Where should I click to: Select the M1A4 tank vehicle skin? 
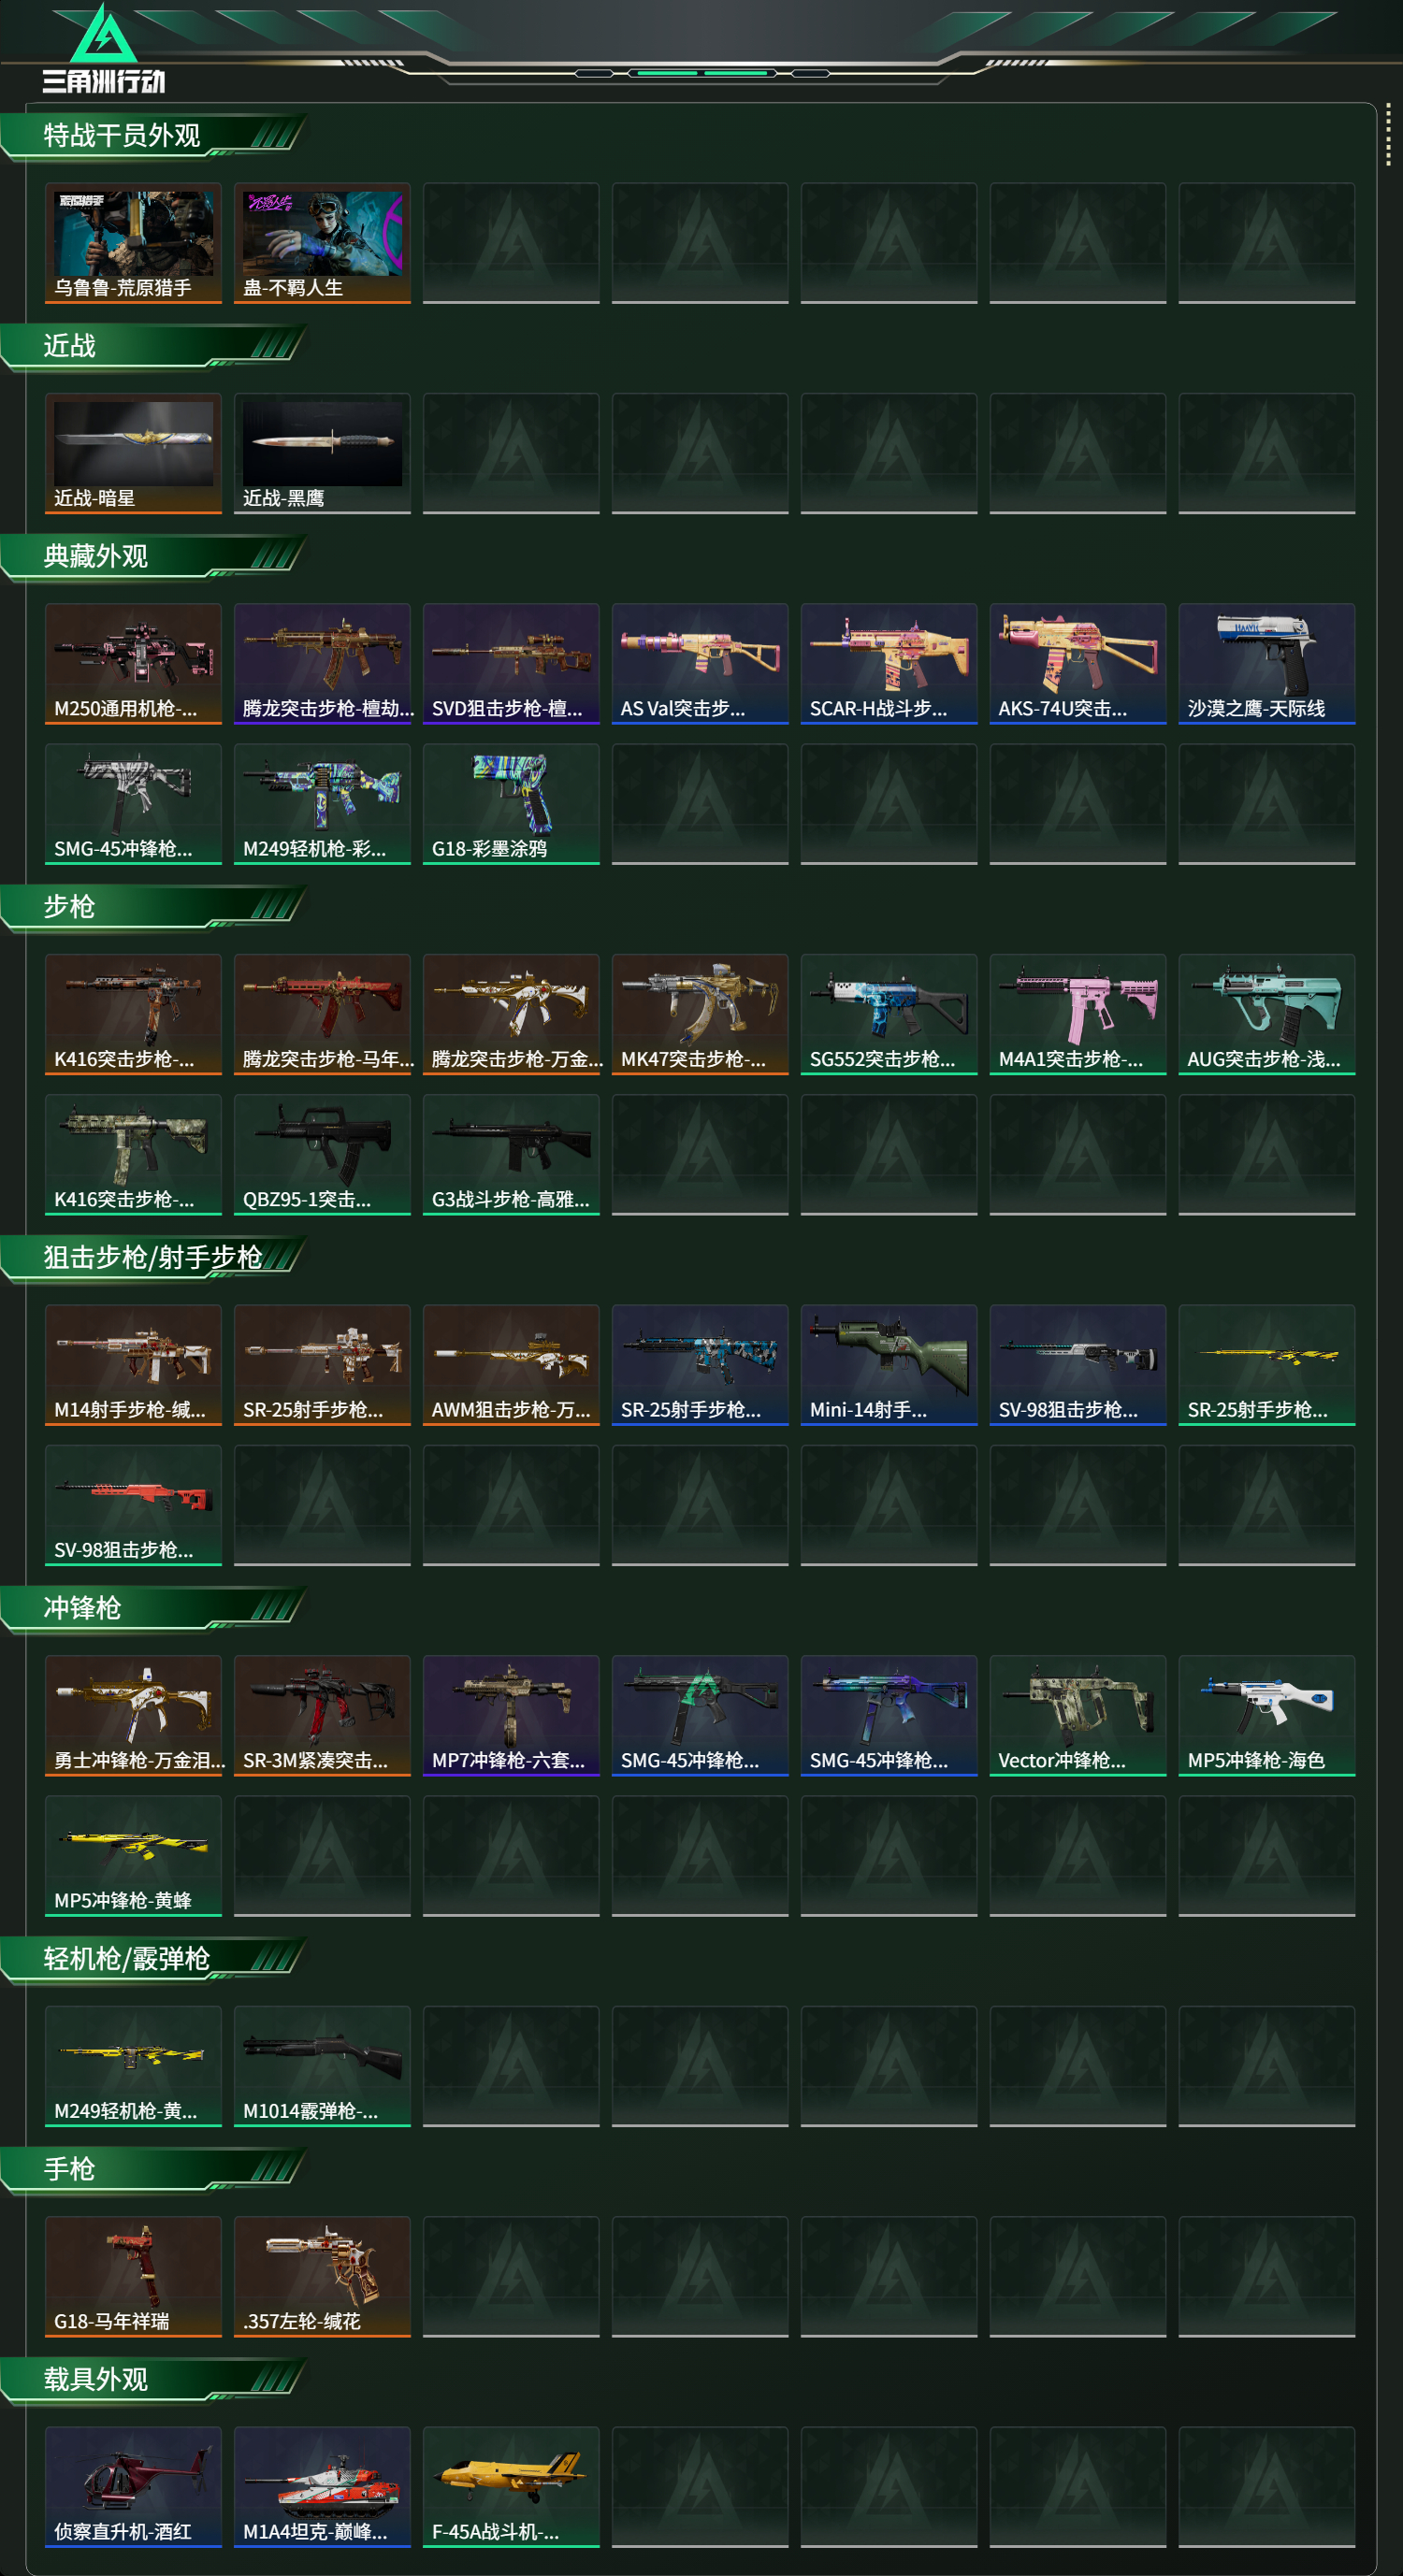click(322, 2486)
